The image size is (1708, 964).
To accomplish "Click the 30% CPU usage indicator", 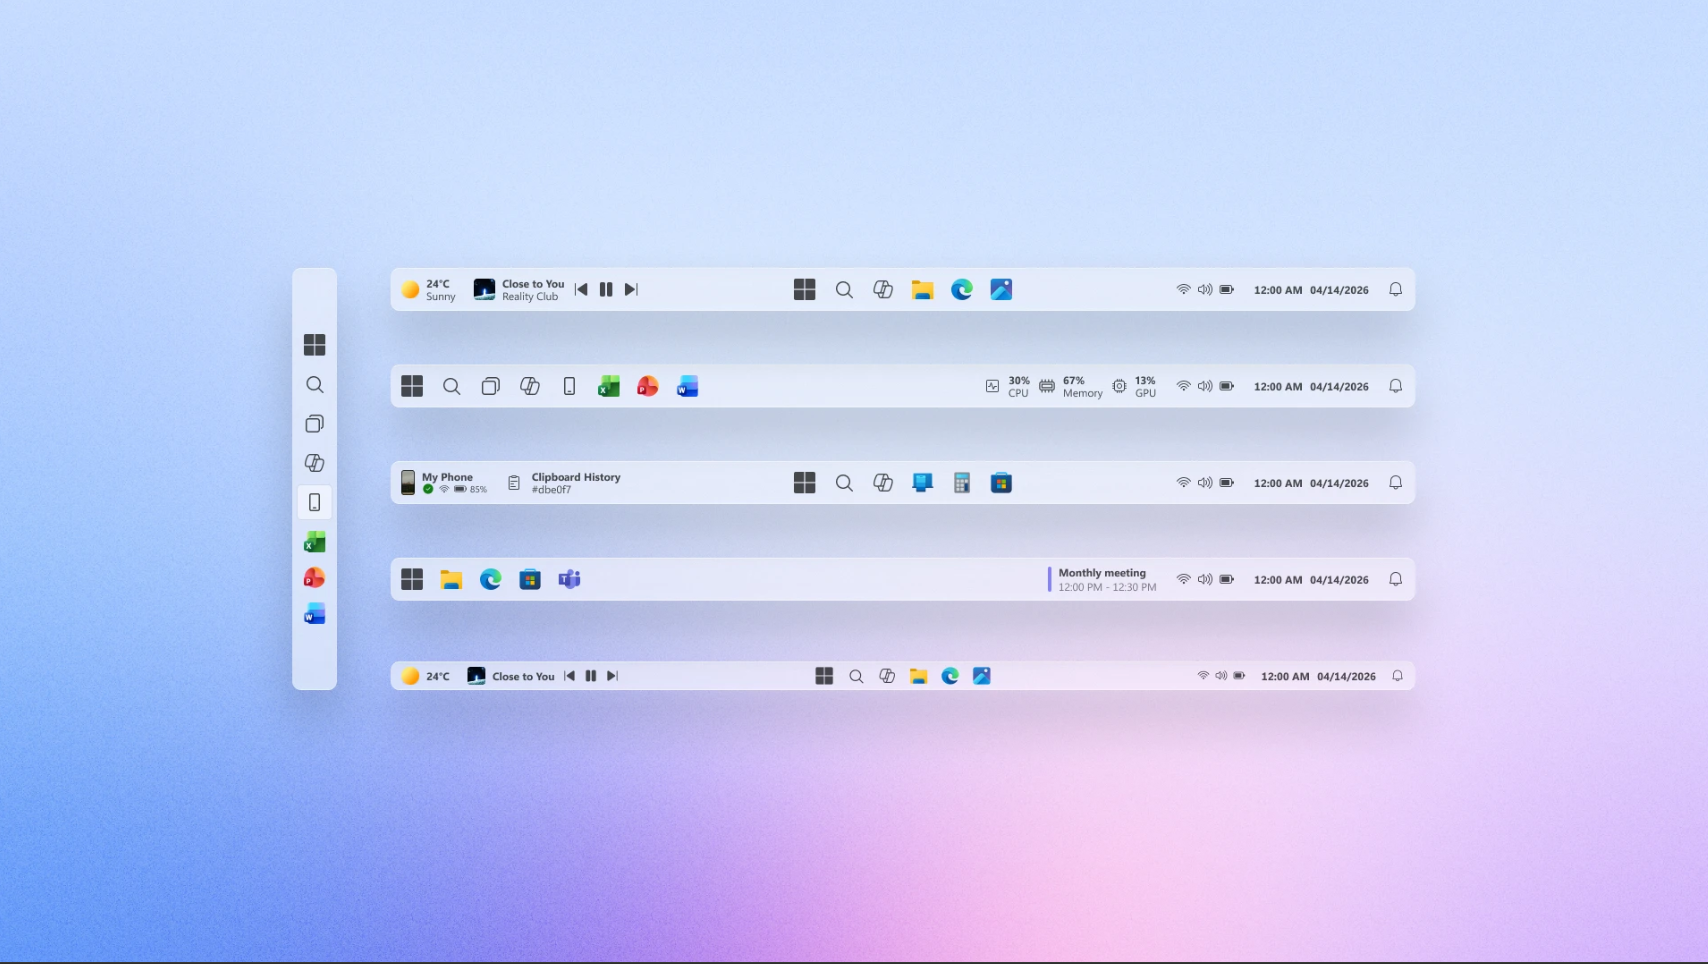I will pyautogui.click(x=1008, y=387).
